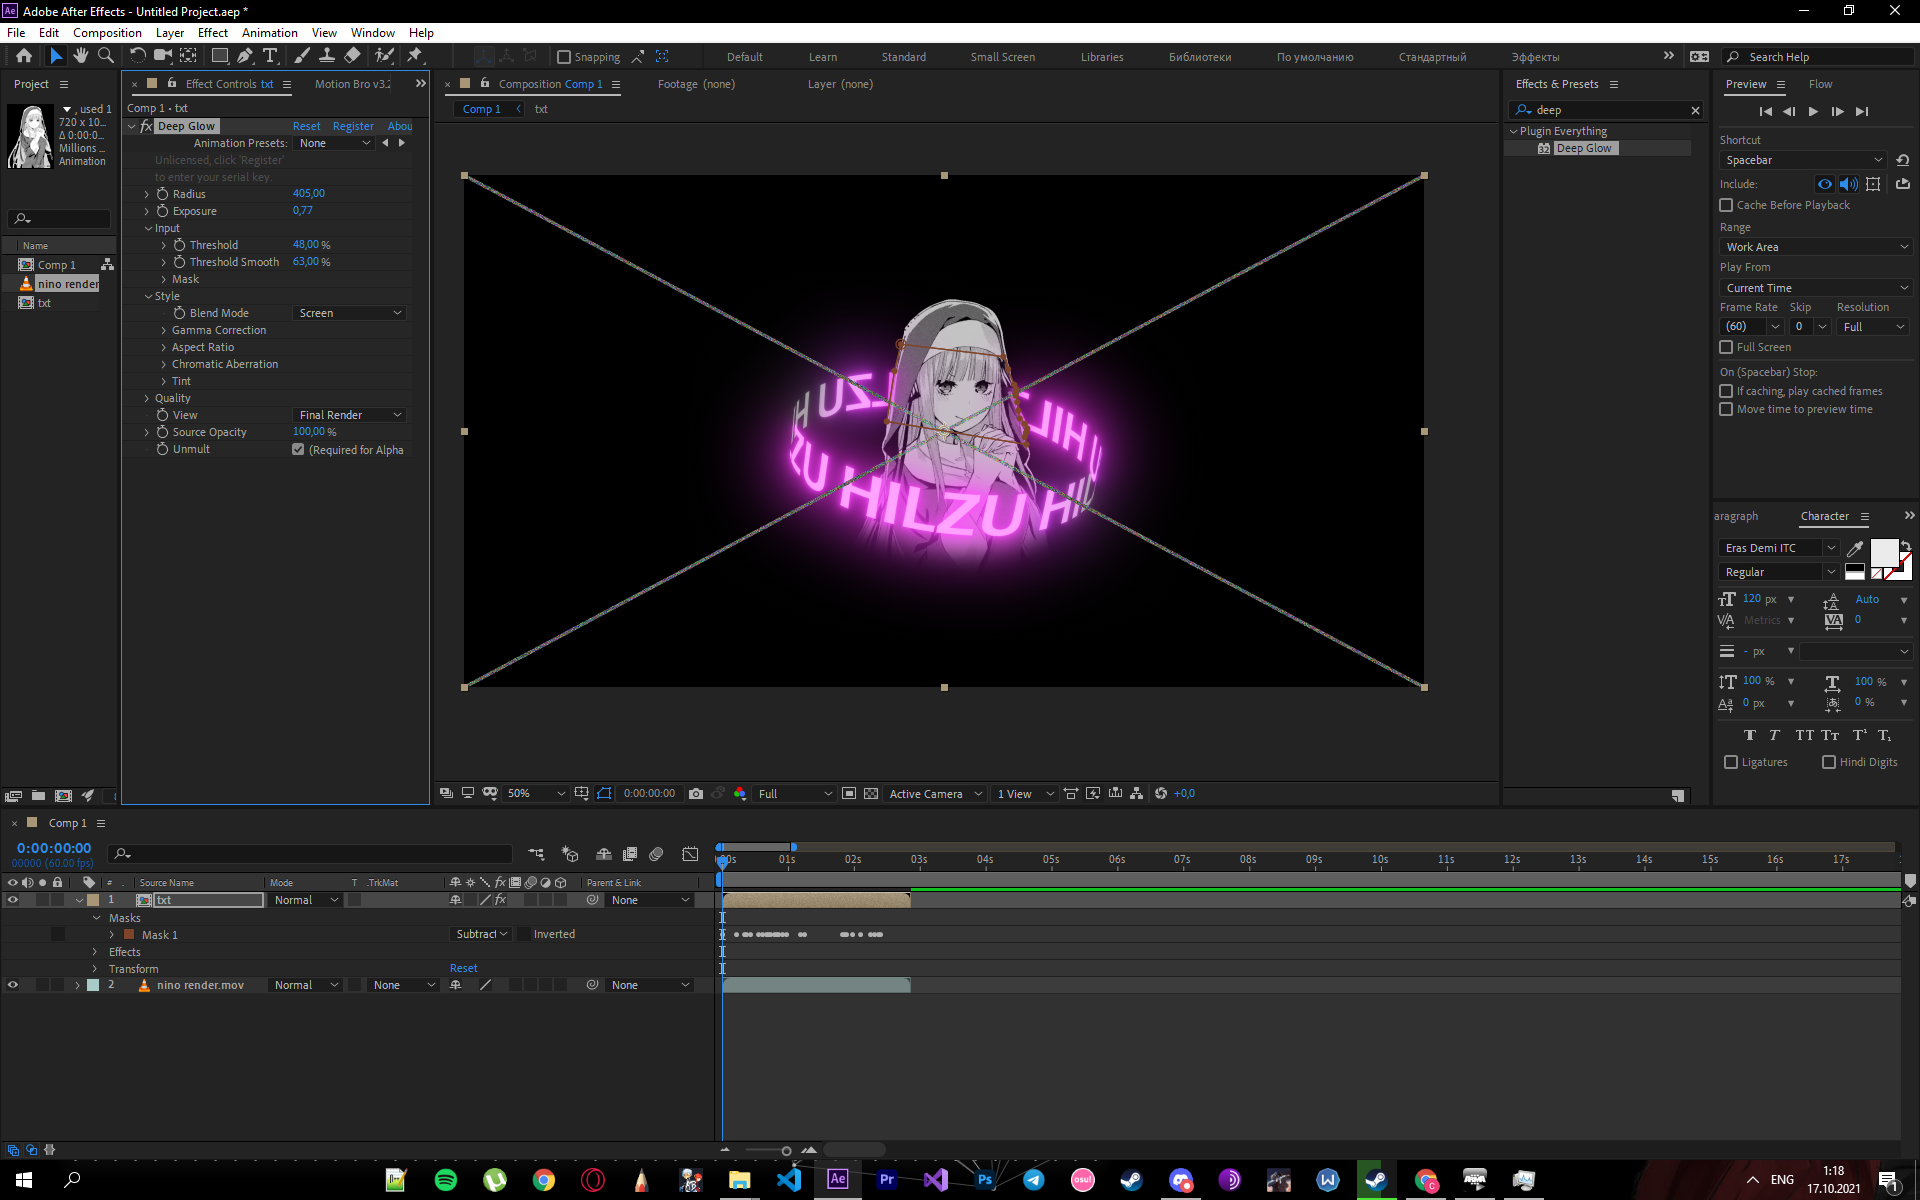Select the Eraser tool

click(352, 56)
